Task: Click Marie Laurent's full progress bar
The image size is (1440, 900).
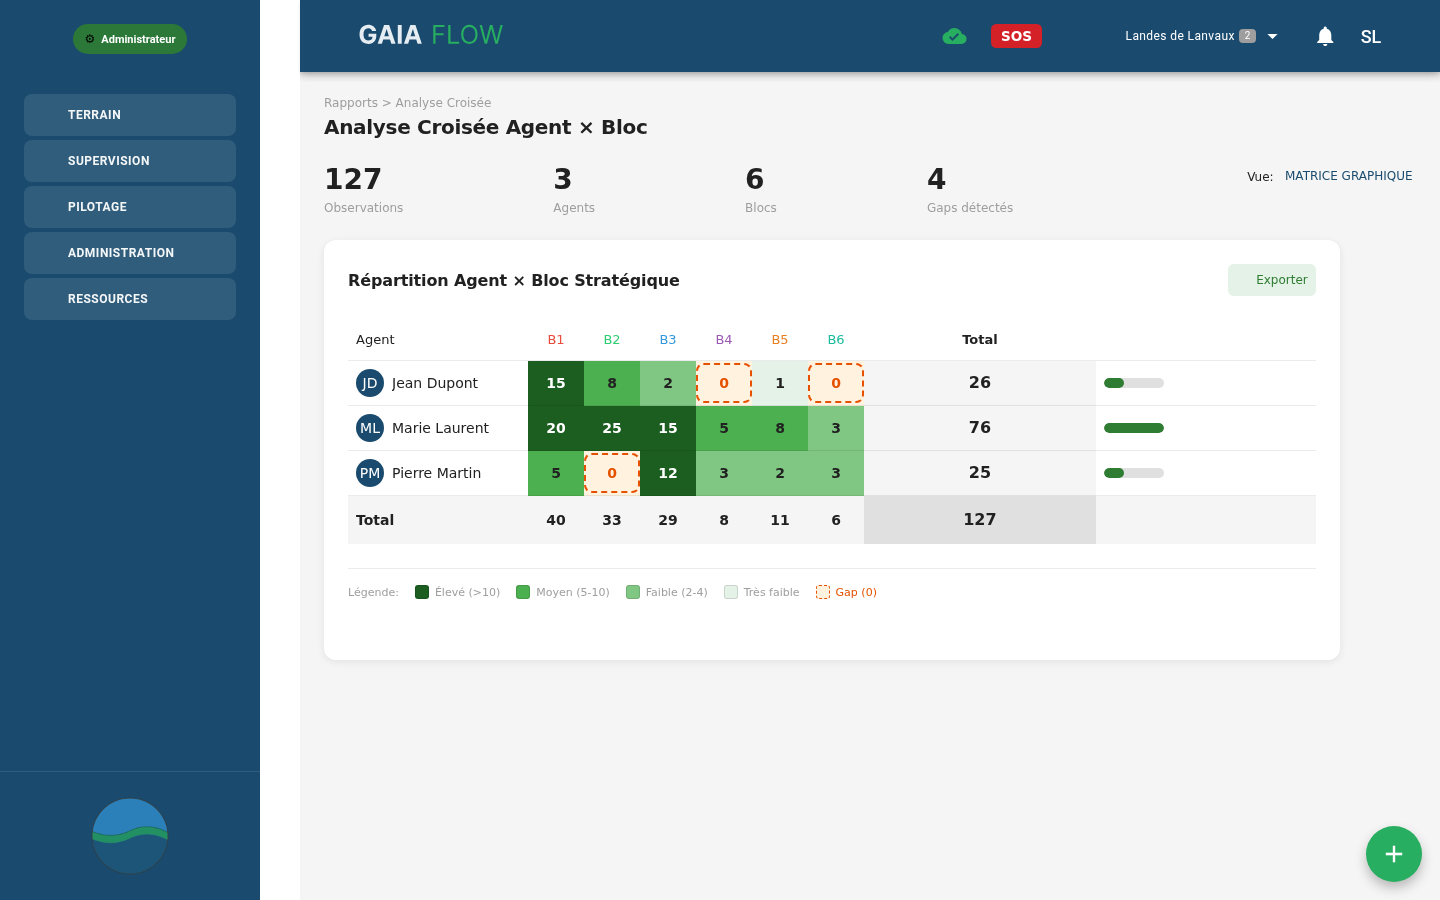Action: (1133, 428)
